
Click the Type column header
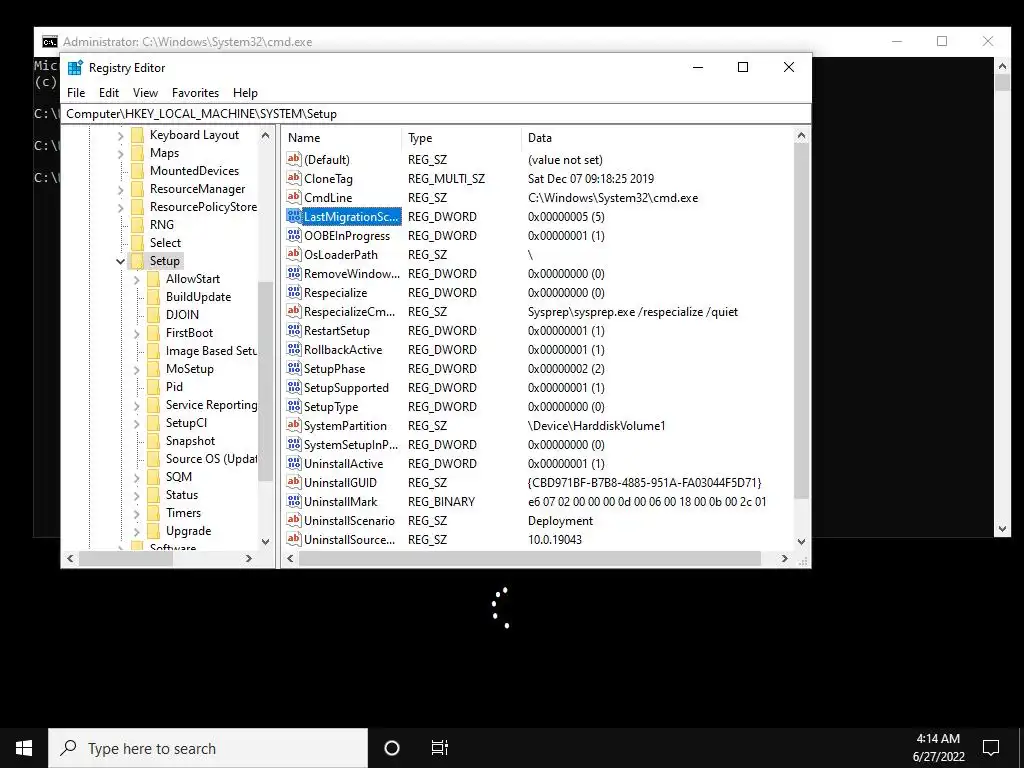[x=462, y=138]
